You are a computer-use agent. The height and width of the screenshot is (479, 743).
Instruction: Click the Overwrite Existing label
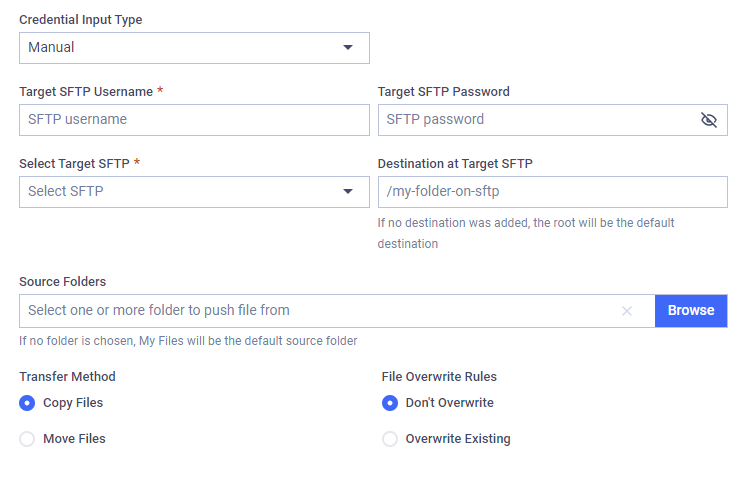(458, 439)
